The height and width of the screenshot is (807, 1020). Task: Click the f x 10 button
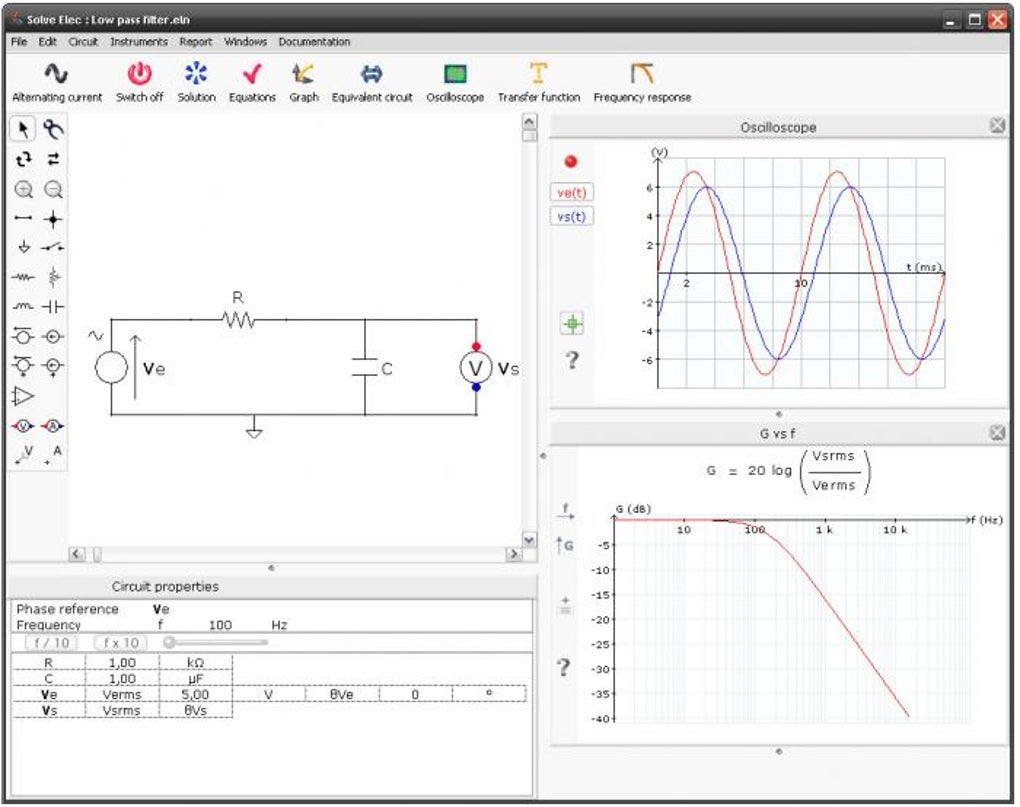[x=121, y=642]
